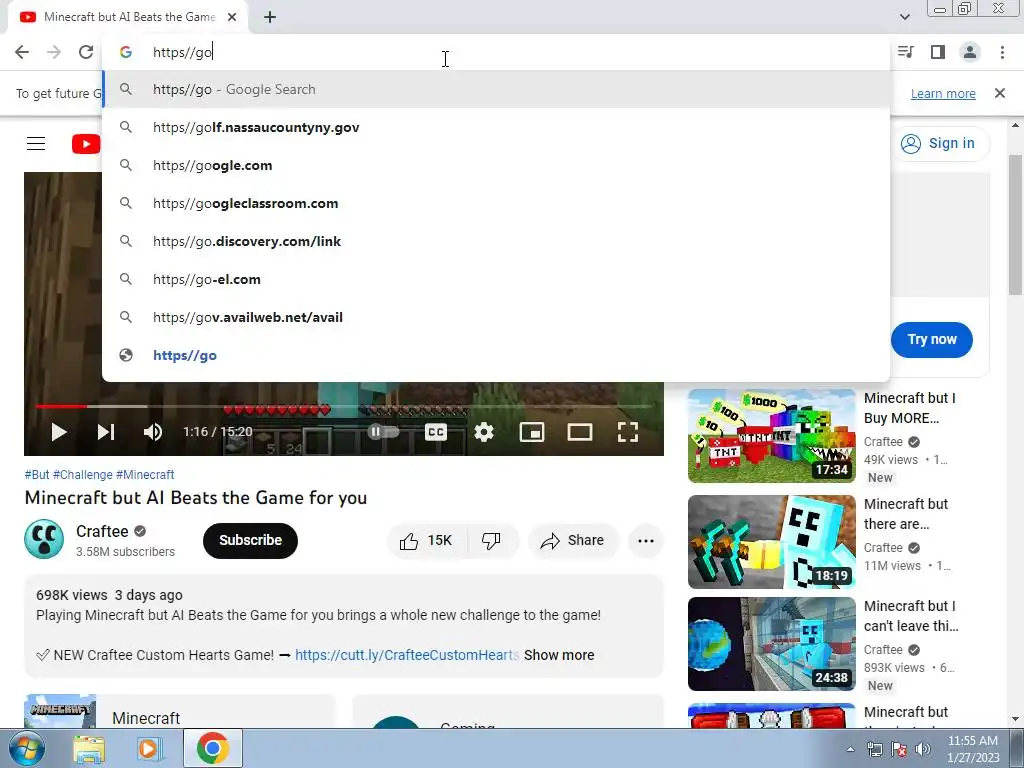Like the video (15K)
The width and height of the screenshot is (1024, 768).
click(428, 540)
